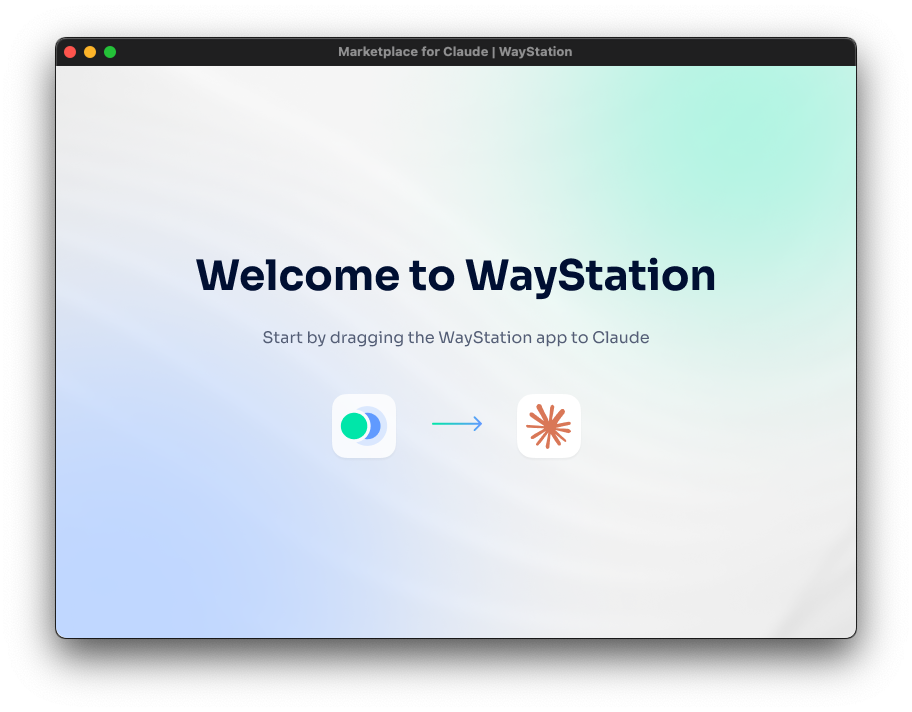Click the WayStation app icon
Screen dimensions: 912x712
coord(364,426)
